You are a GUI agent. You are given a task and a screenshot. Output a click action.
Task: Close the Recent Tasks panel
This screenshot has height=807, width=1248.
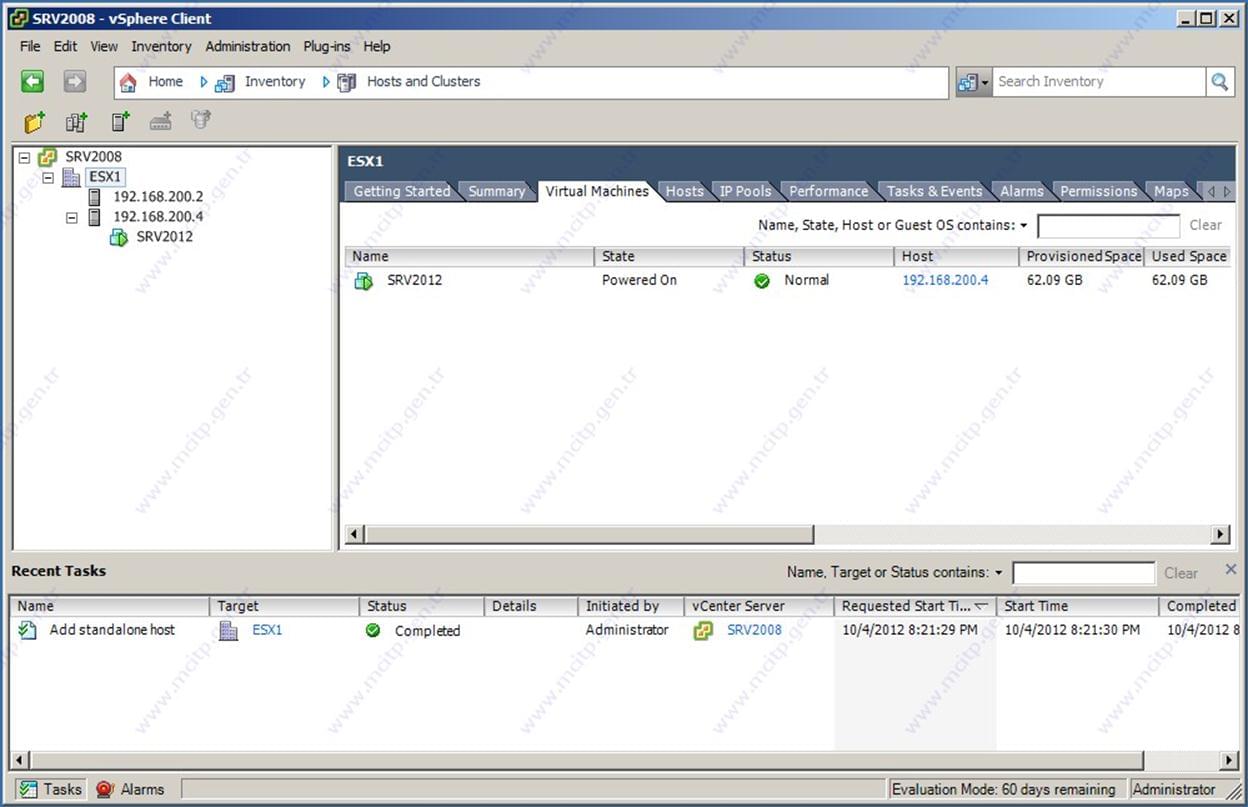point(1231,570)
